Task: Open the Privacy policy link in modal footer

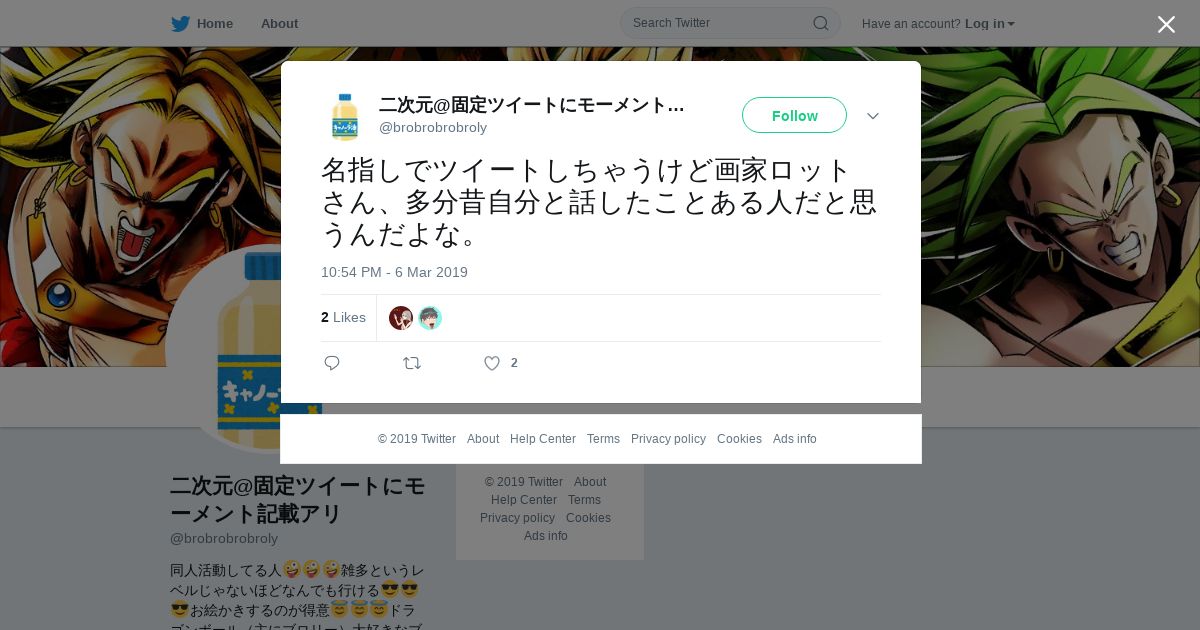Action: coord(668,439)
